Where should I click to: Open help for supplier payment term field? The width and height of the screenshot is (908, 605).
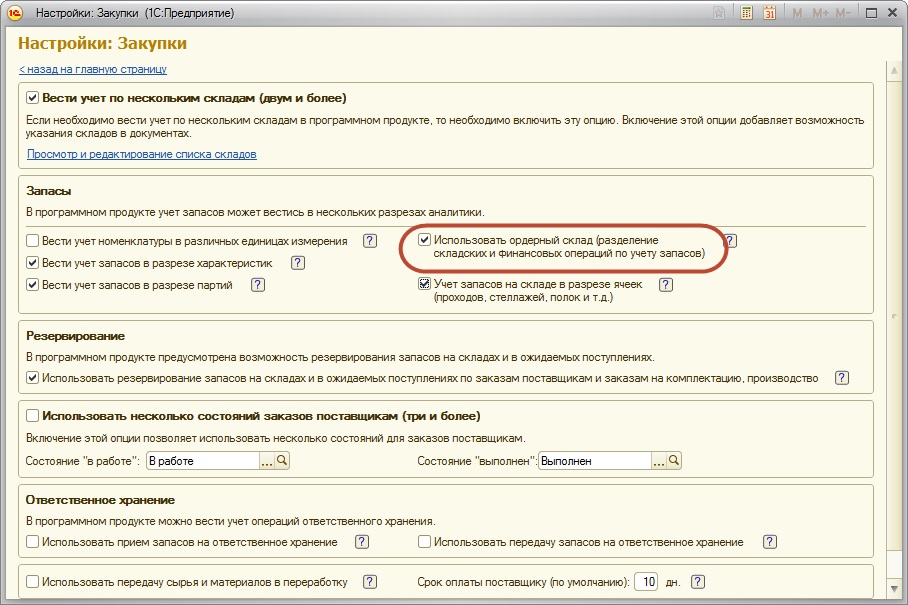tap(698, 582)
